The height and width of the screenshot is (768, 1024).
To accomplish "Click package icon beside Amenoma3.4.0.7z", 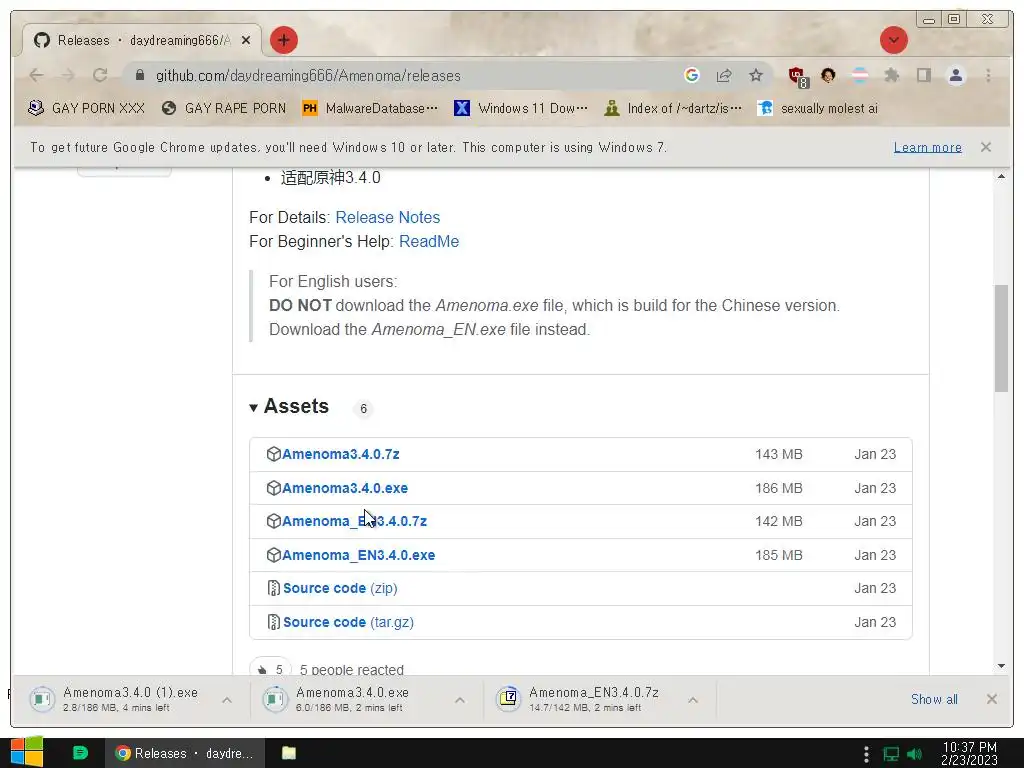I will (x=274, y=455).
